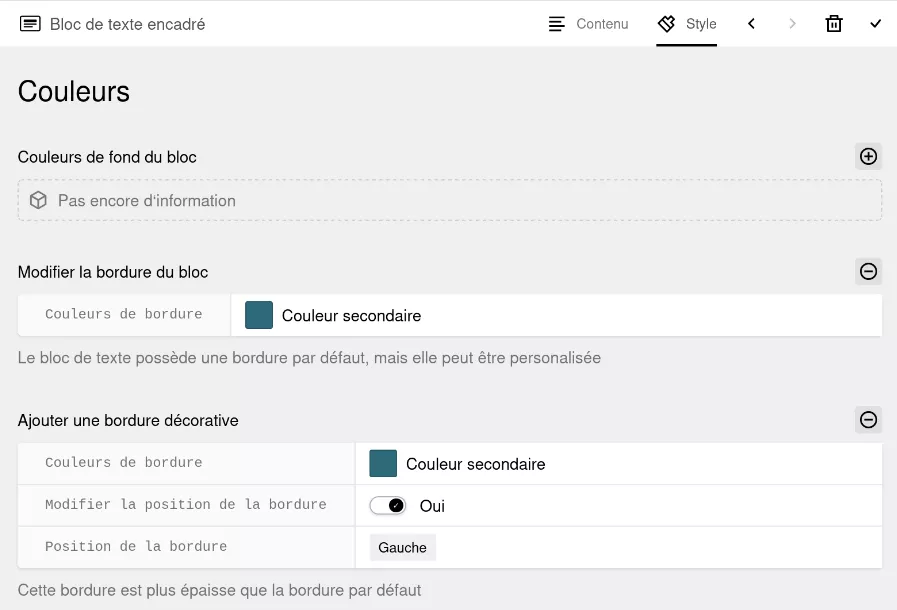Collapse Ajouter une bordure décorative section
This screenshot has height=610, width=897.
(x=868, y=419)
